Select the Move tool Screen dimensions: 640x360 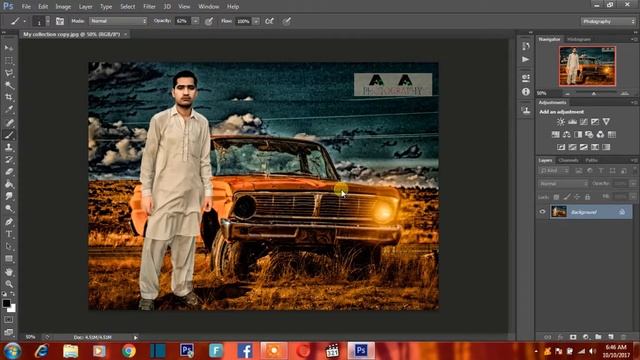pos(9,48)
